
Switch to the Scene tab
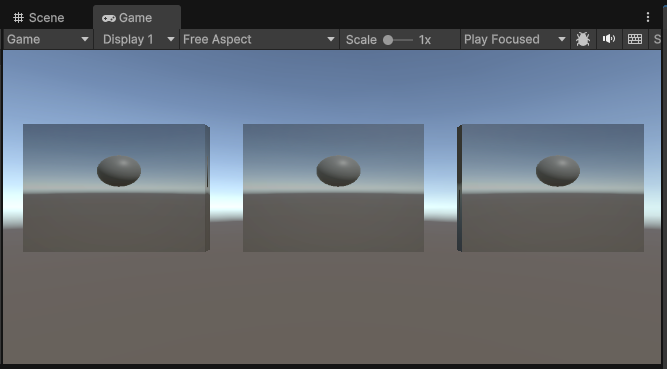point(39,17)
